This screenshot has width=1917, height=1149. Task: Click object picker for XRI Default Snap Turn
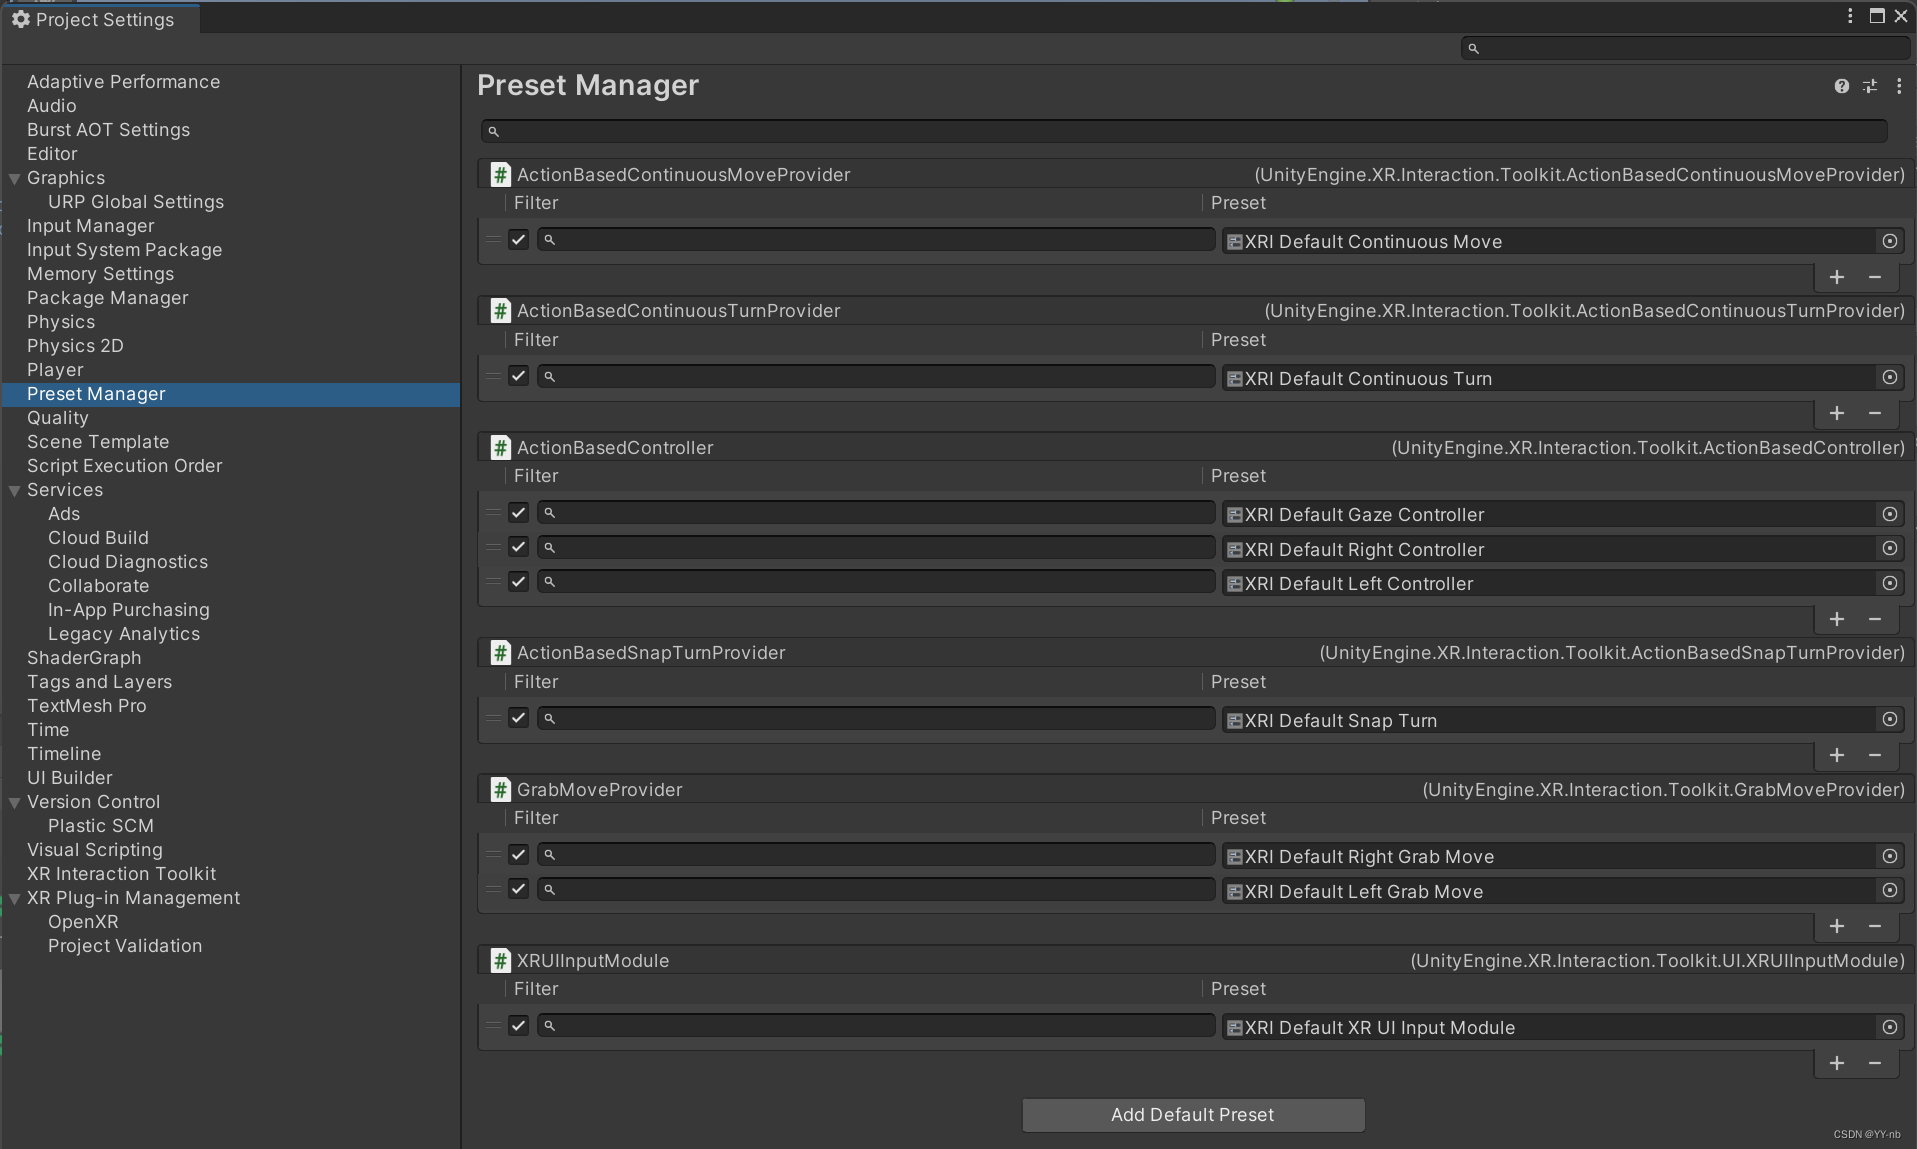[x=1890, y=720]
